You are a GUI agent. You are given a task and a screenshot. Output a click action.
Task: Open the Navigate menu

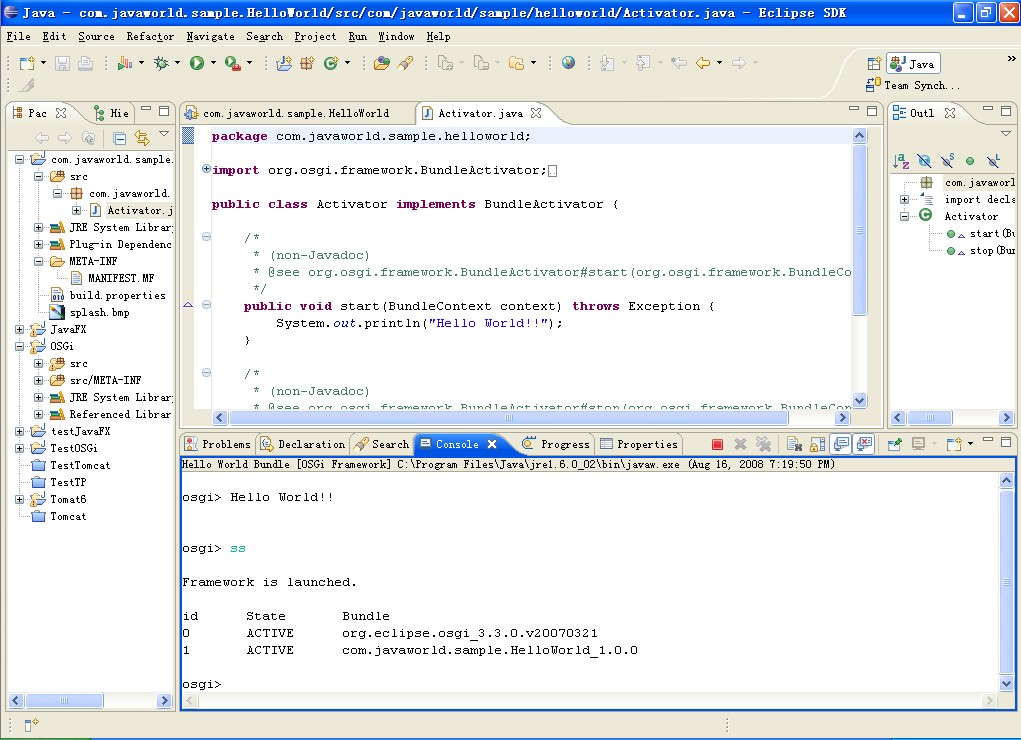click(210, 36)
